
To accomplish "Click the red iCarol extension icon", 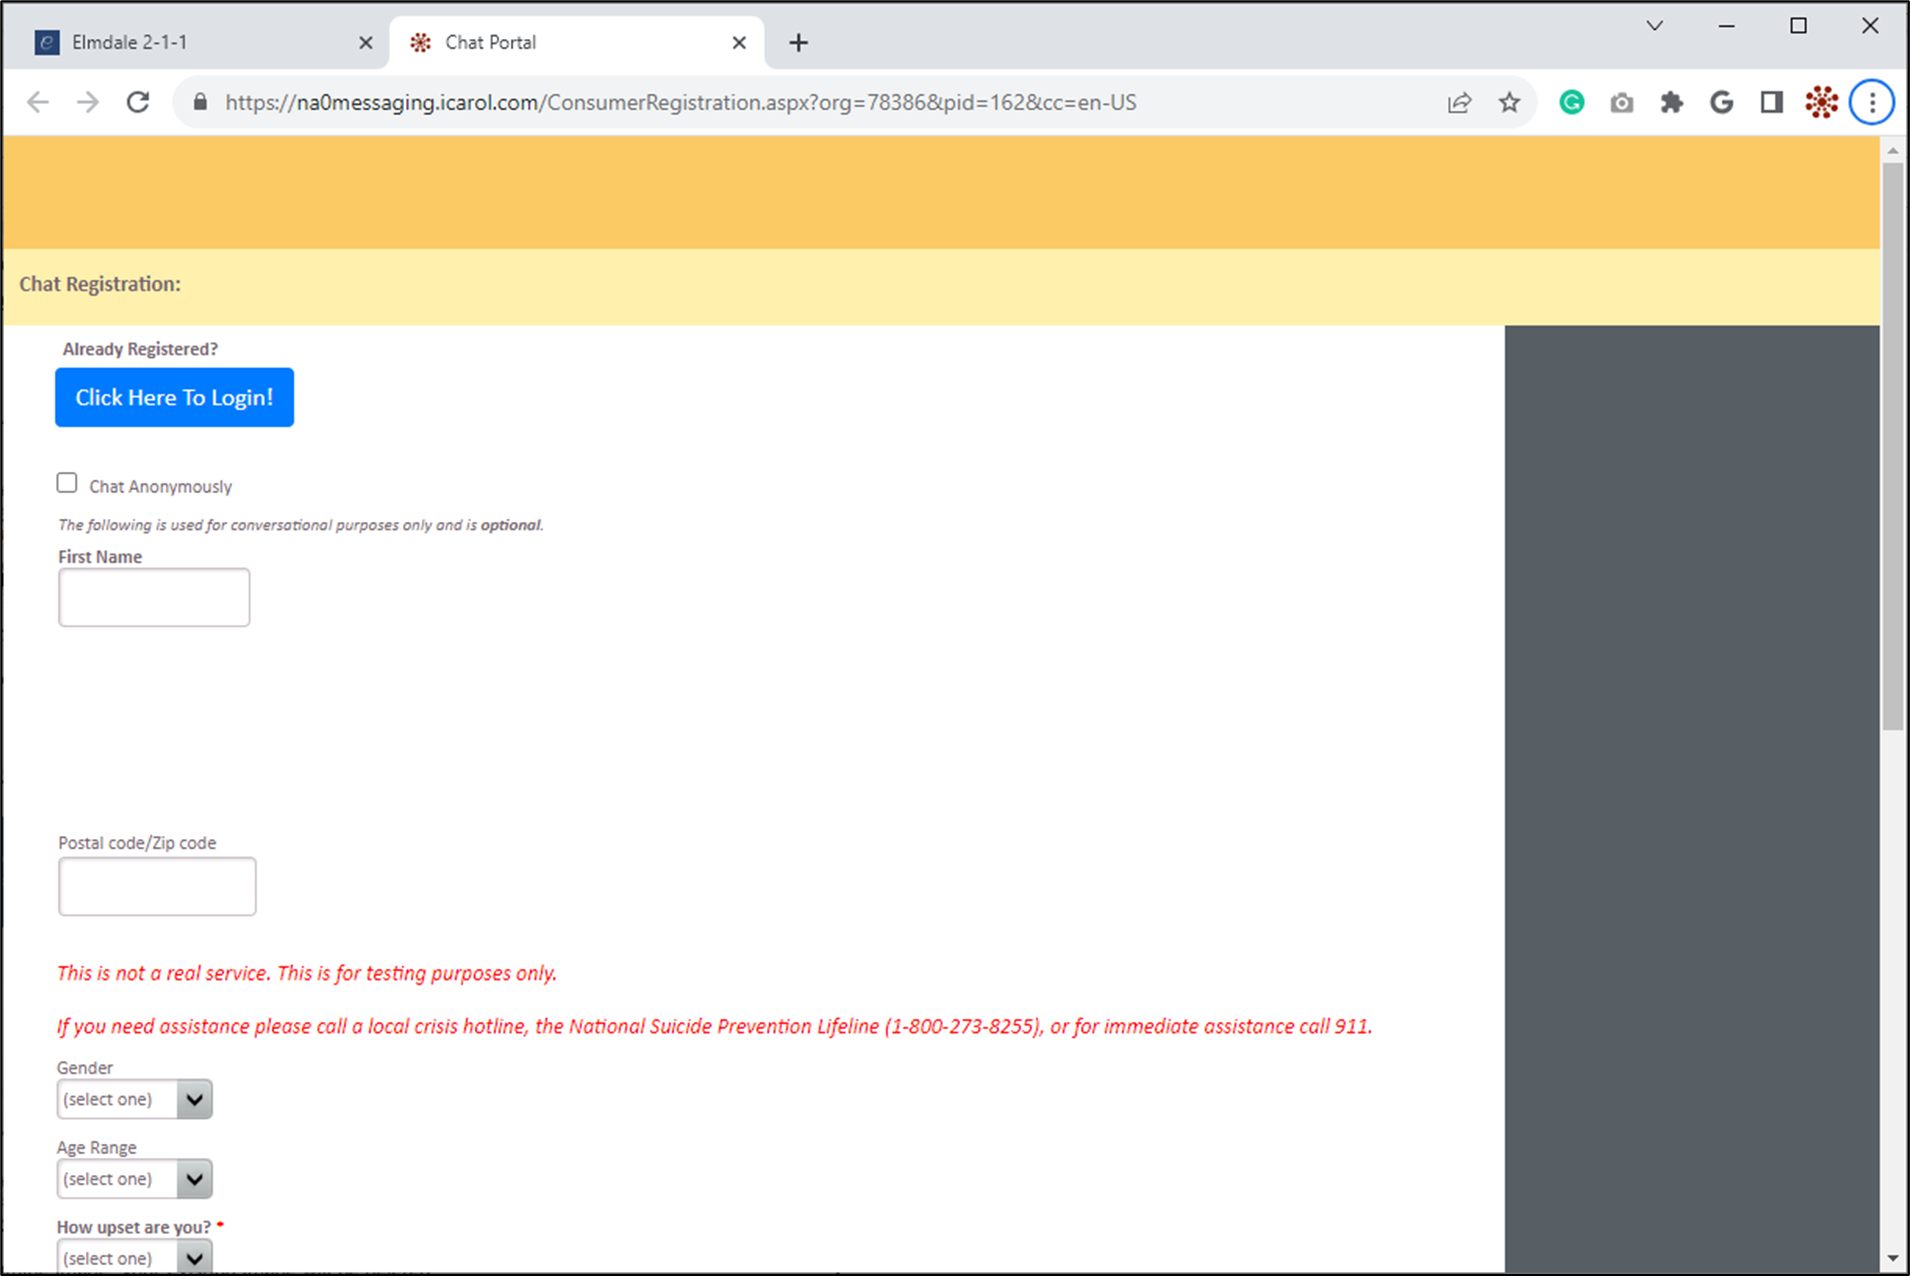I will point(1821,102).
